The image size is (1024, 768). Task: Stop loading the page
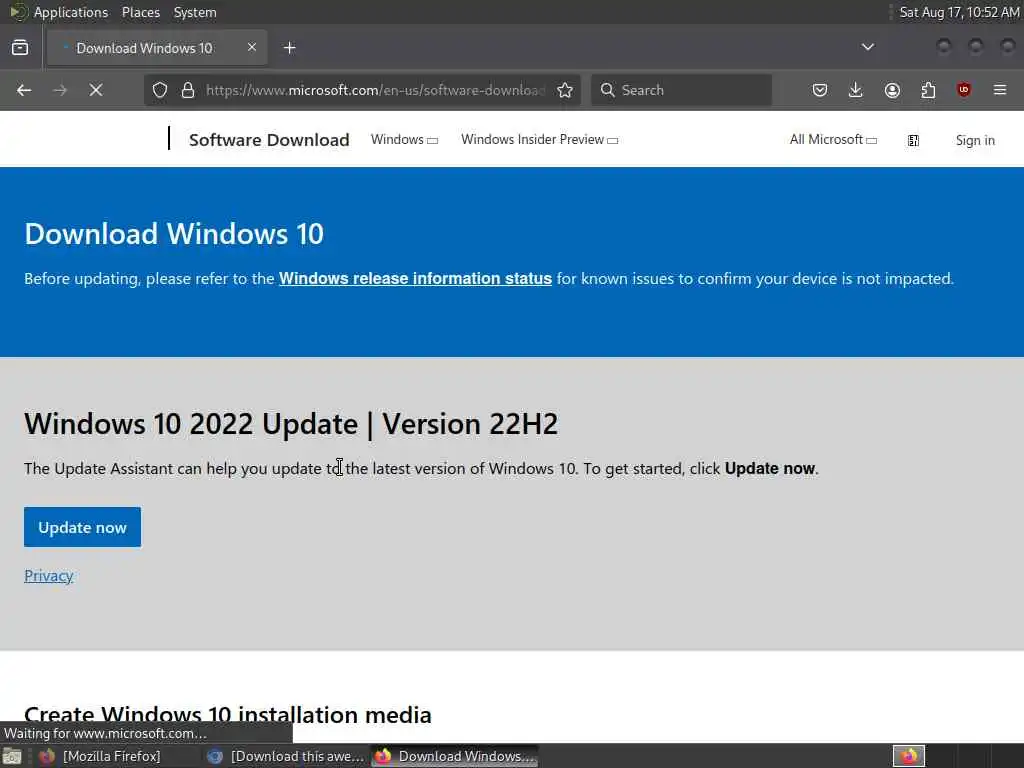[x=96, y=90]
